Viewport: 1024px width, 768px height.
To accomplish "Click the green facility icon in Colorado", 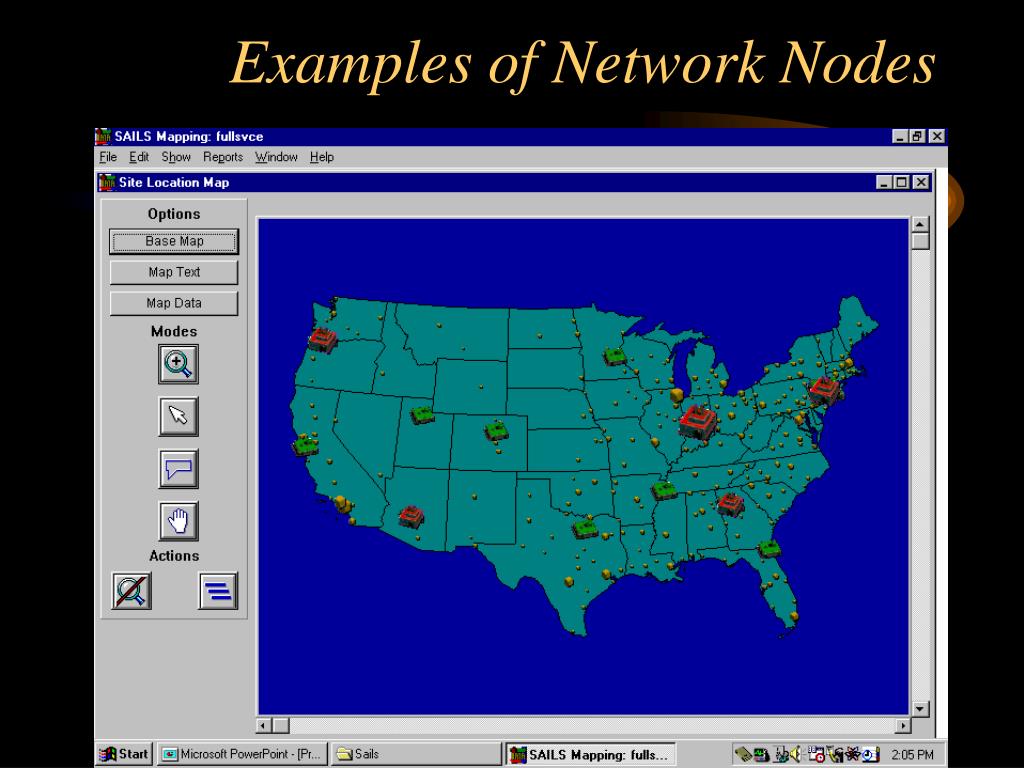I will (496, 430).
